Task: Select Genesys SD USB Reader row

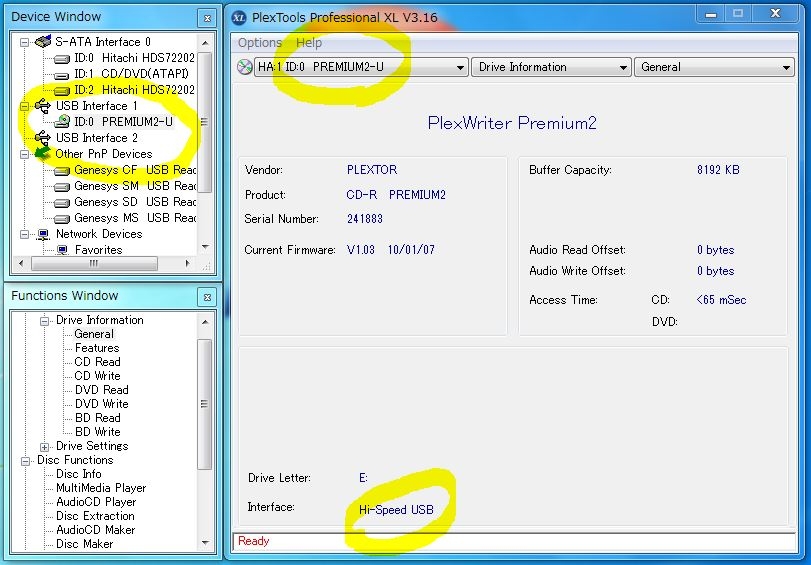Action: point(134,202)
